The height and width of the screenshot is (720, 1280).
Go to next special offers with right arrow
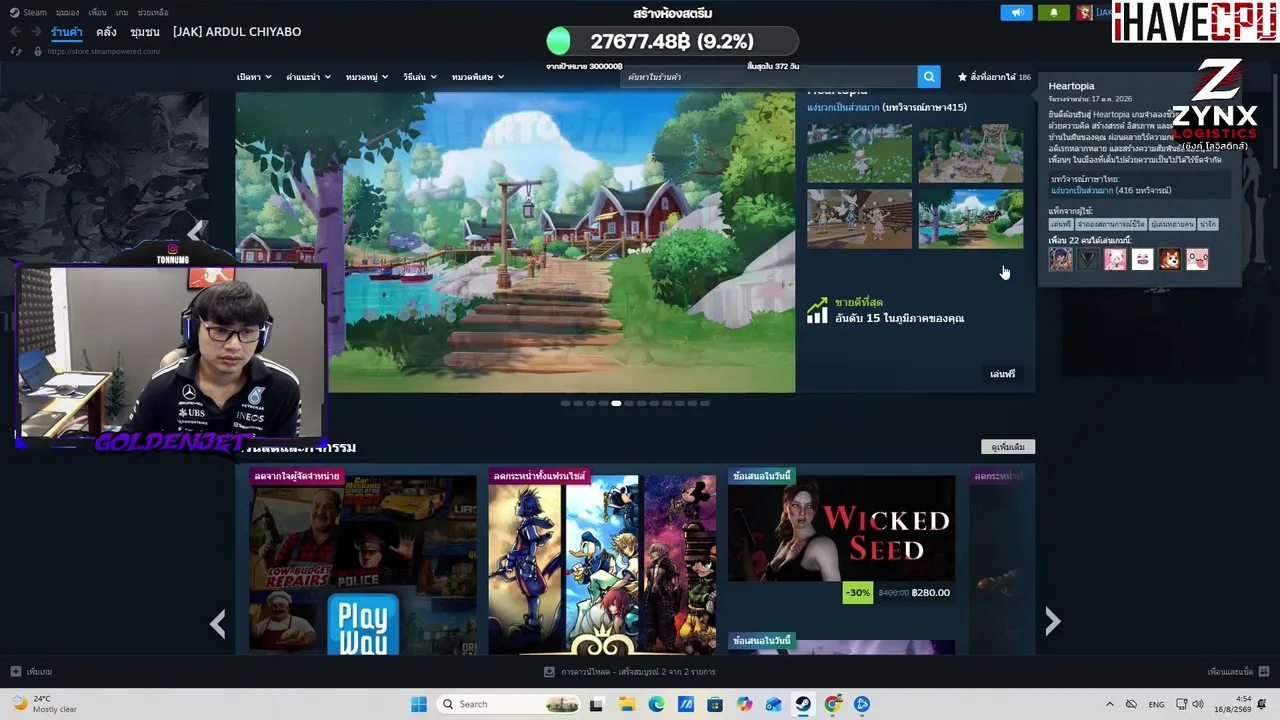coord(1052,622)
